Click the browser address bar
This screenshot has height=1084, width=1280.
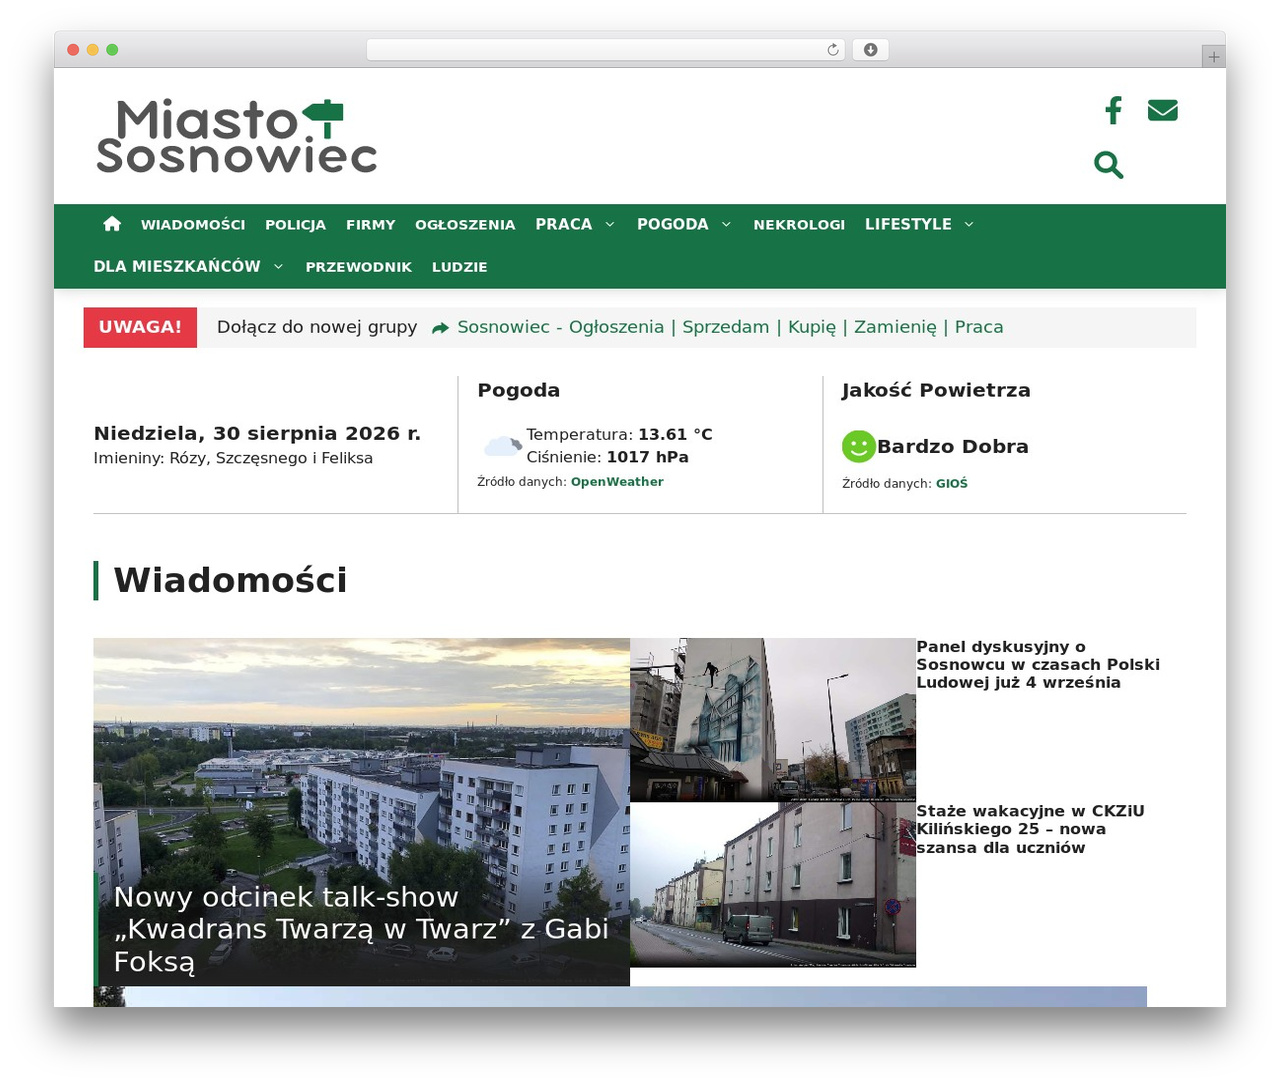pyautogui.click(x=606, y=50)
